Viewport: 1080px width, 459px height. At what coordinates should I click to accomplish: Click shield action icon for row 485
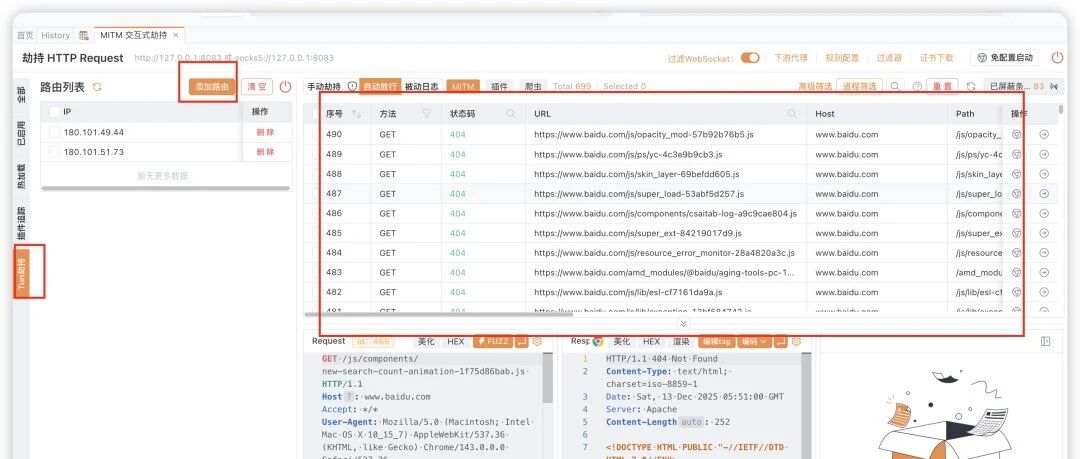[1016, 233]
